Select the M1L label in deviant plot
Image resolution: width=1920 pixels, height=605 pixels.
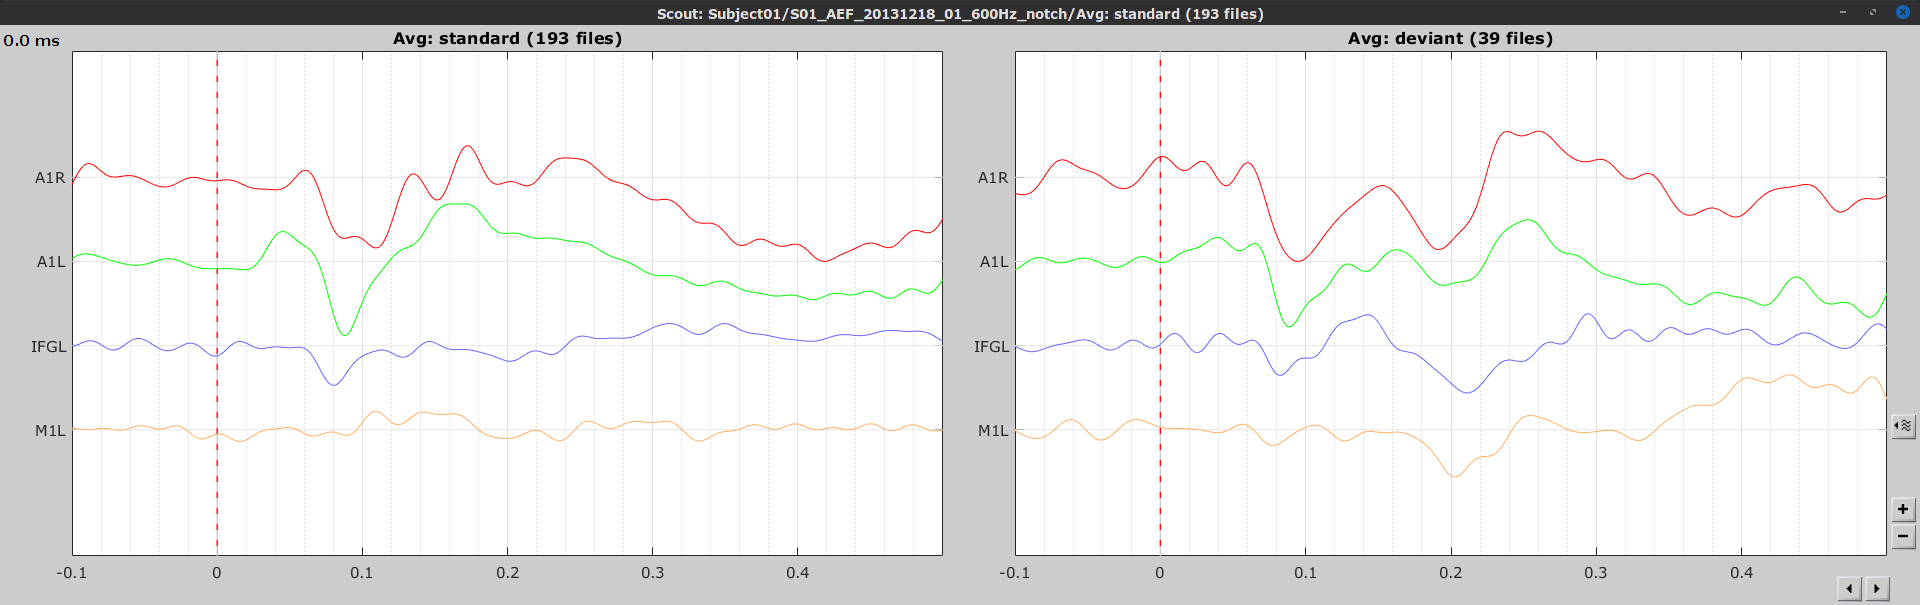pyautogui.click(x=993, y=431)
